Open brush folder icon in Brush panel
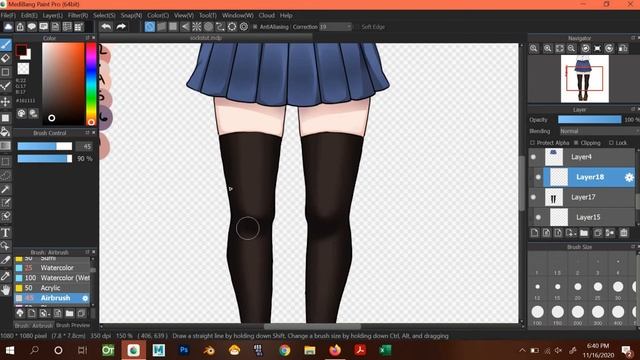This screenshot has width=640, height=360. tap(69, 313)
